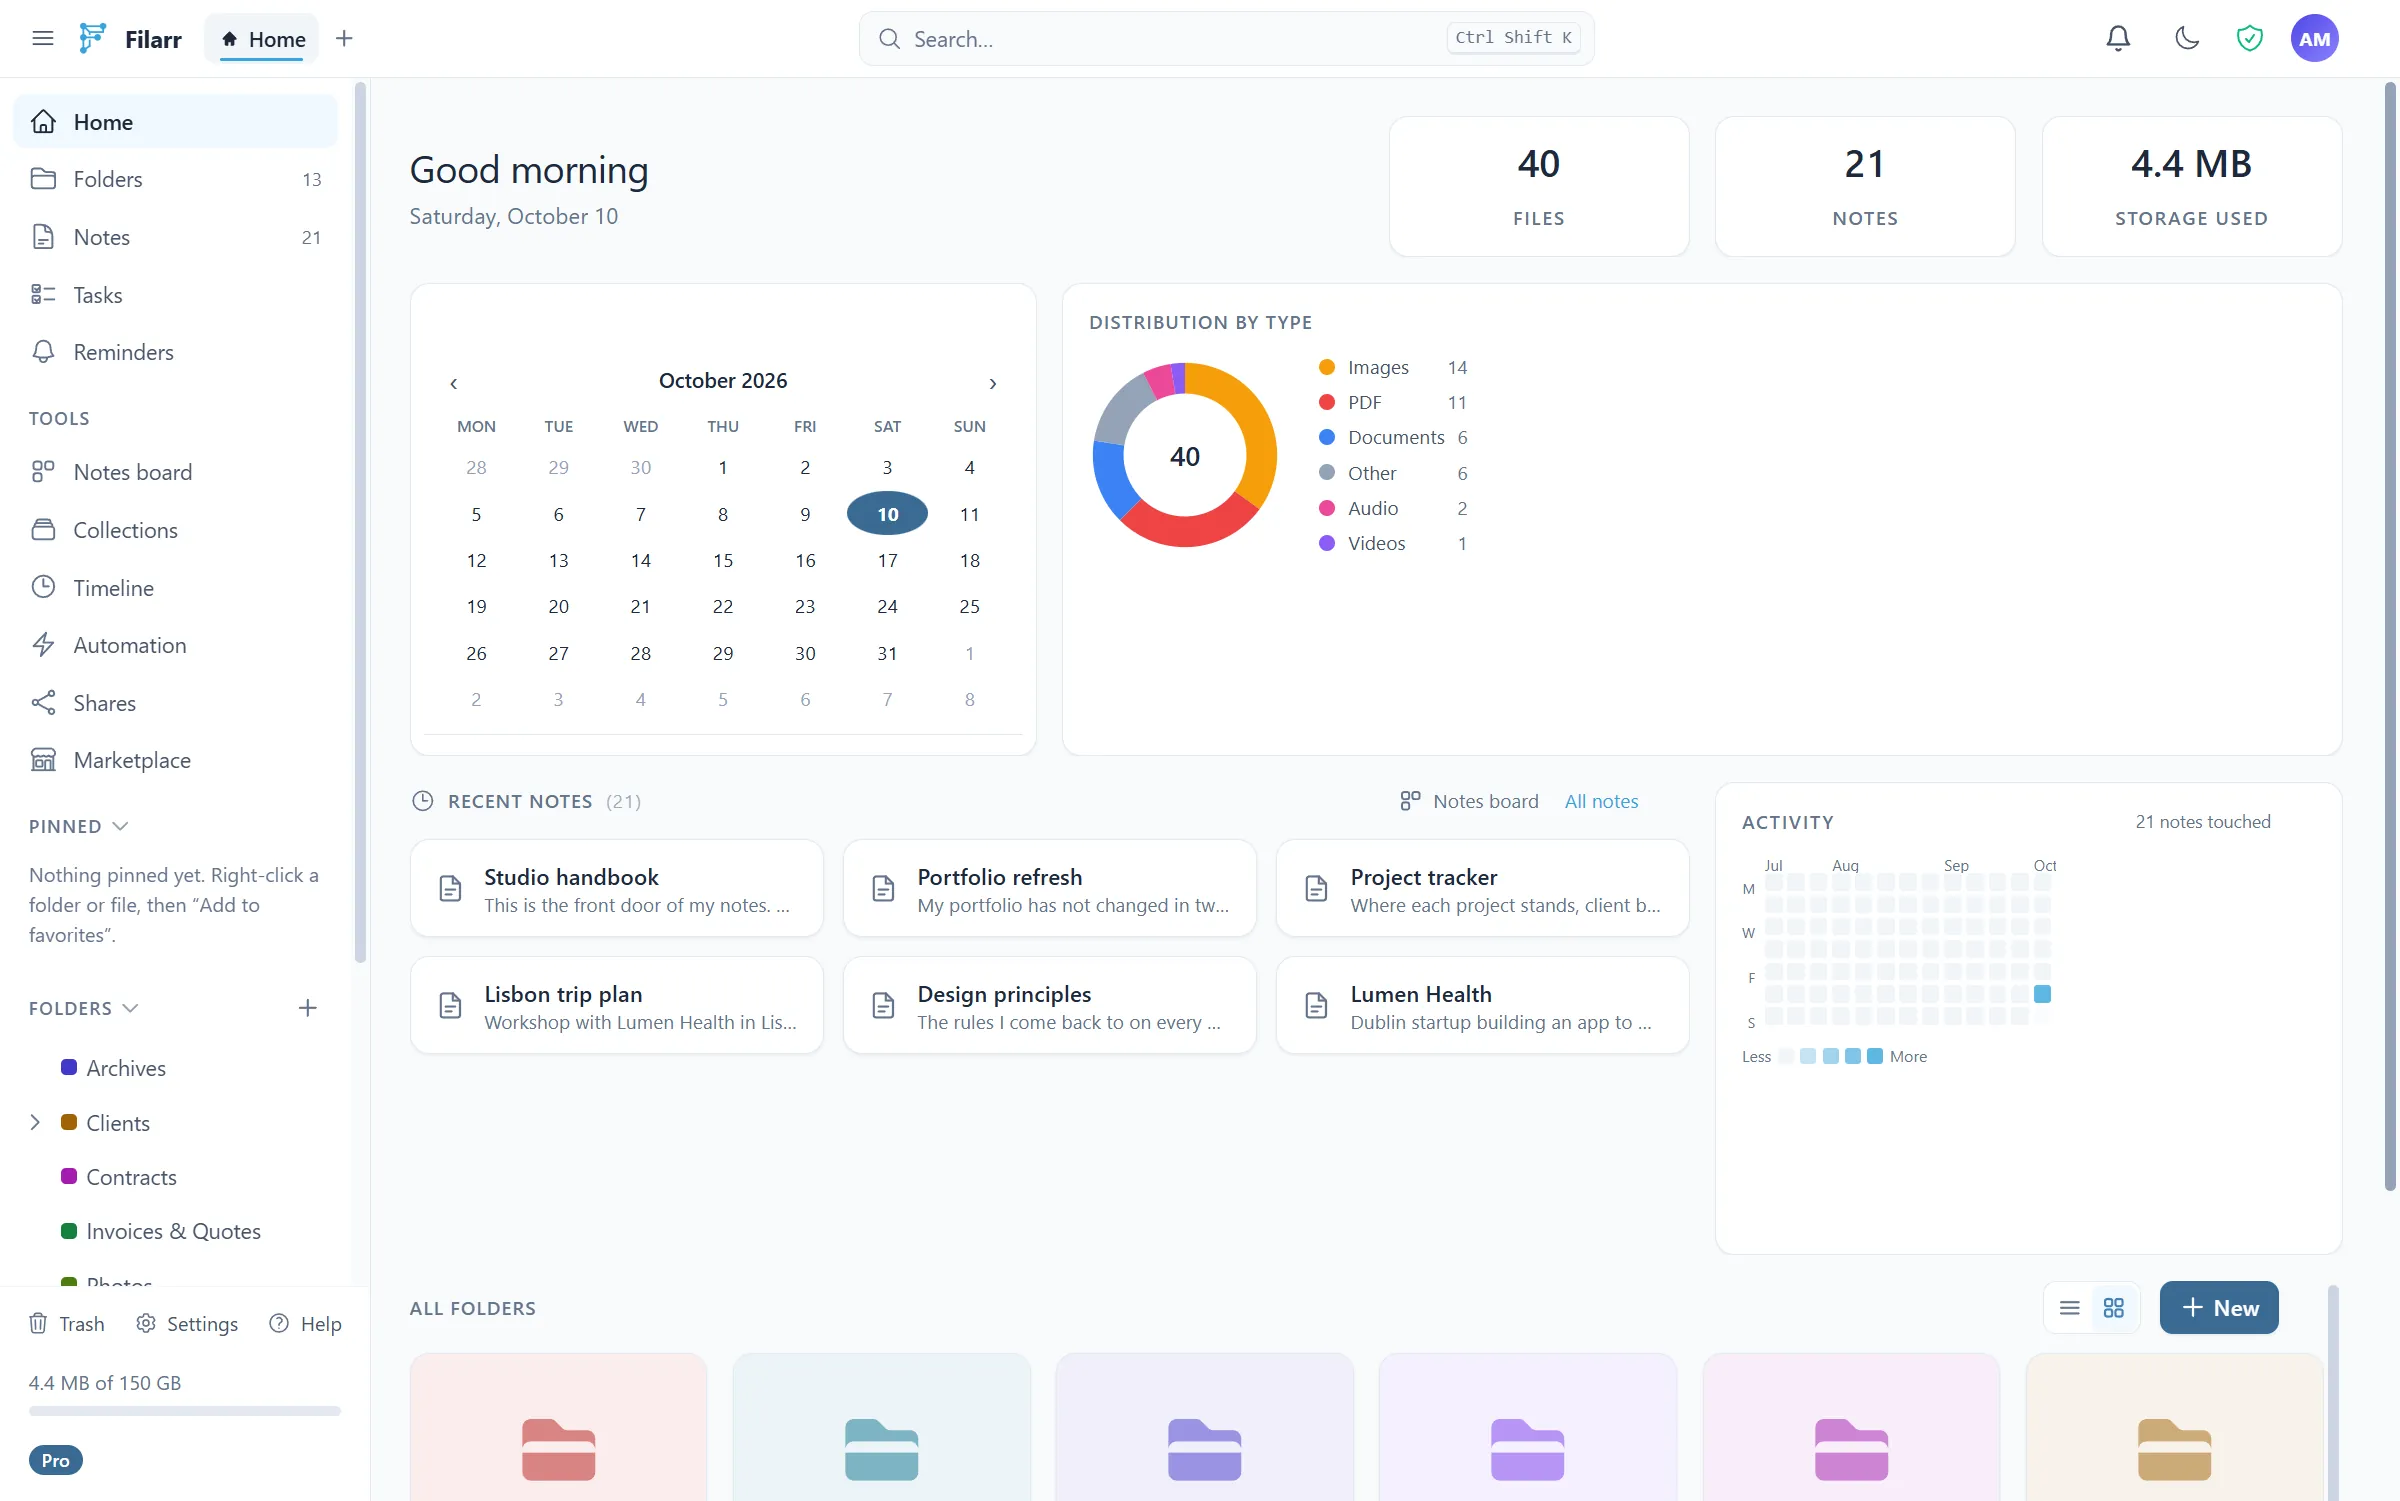Add new folder with plus icon
This screenshot has width=2400, height=1501.
(307, 1008)
